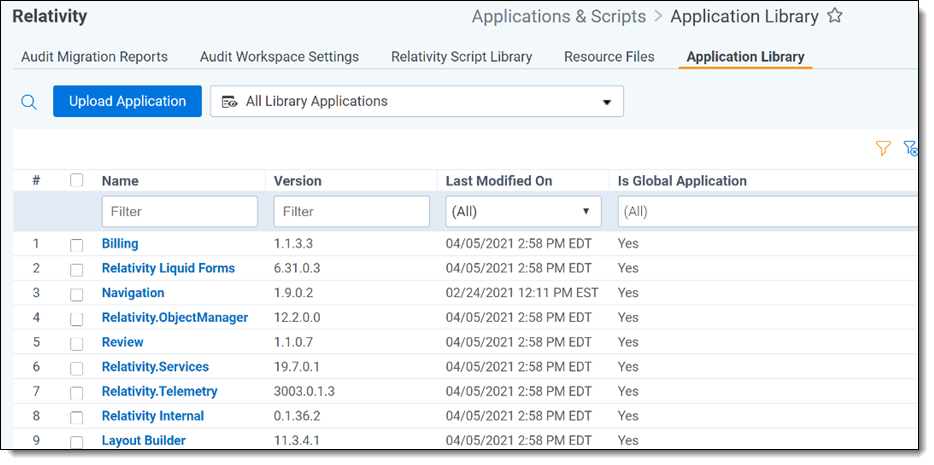Viewport: 934px width, 465px height.
Task: Click the Version filter text box
Action: coord(351,211)
